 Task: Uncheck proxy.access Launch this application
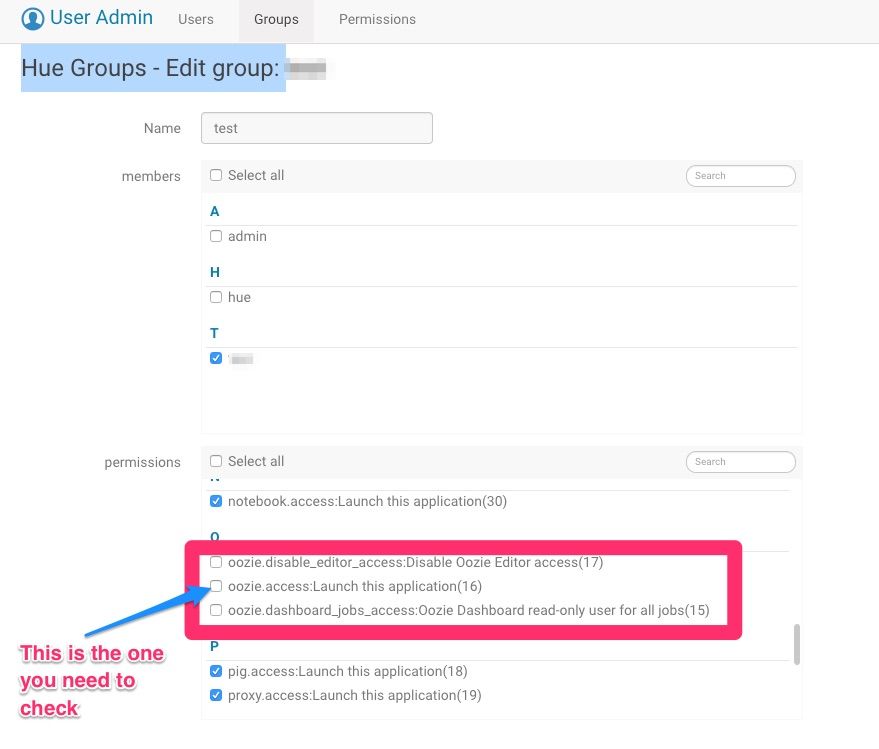click(x=216, y=695)
